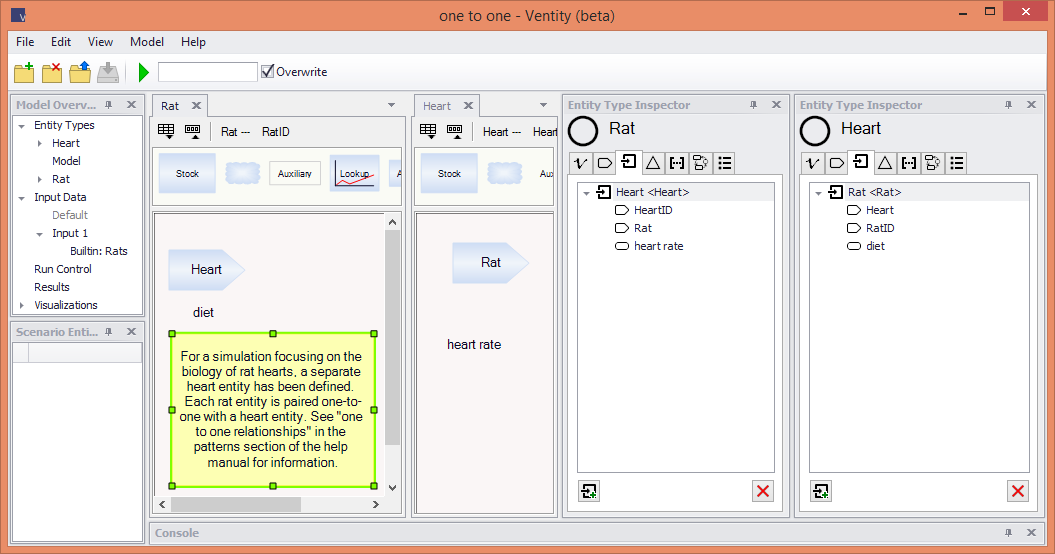The width and height of the screenshot is (1055, 554).
Task: Open the variables tab in Rat inspector
Action: 581,163
